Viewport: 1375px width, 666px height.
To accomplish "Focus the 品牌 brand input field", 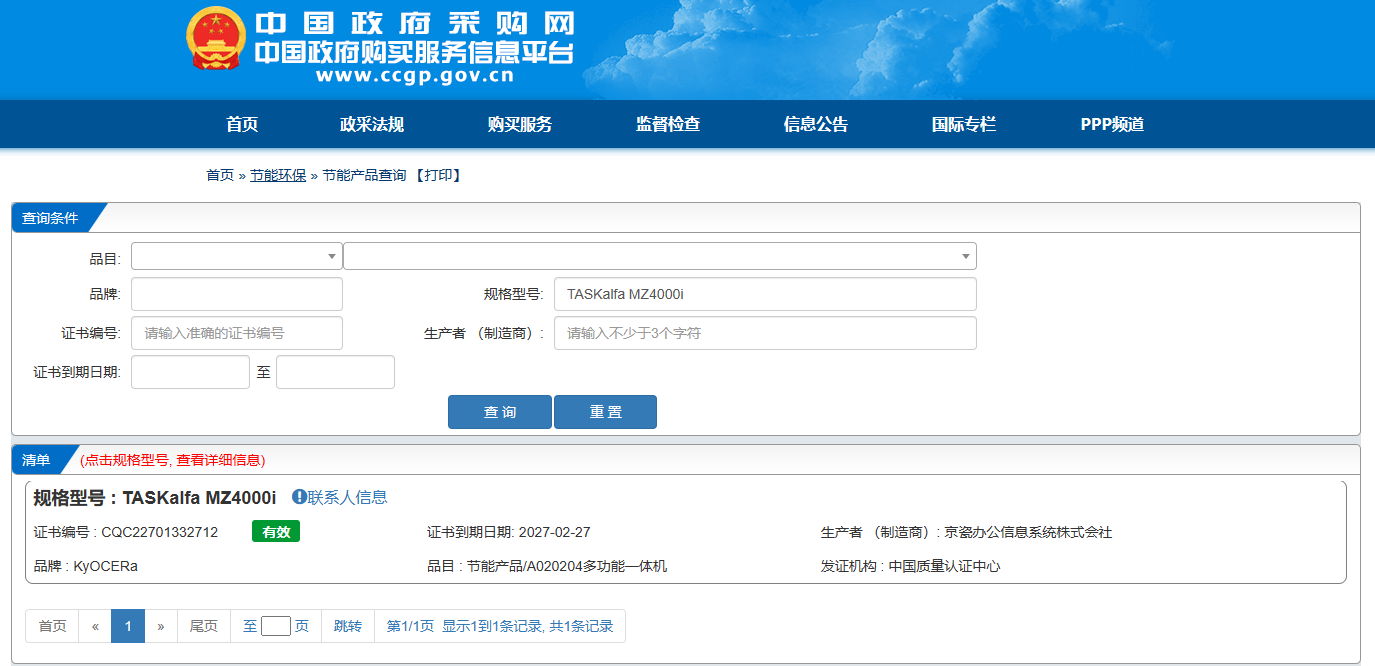I will [236, 294].
